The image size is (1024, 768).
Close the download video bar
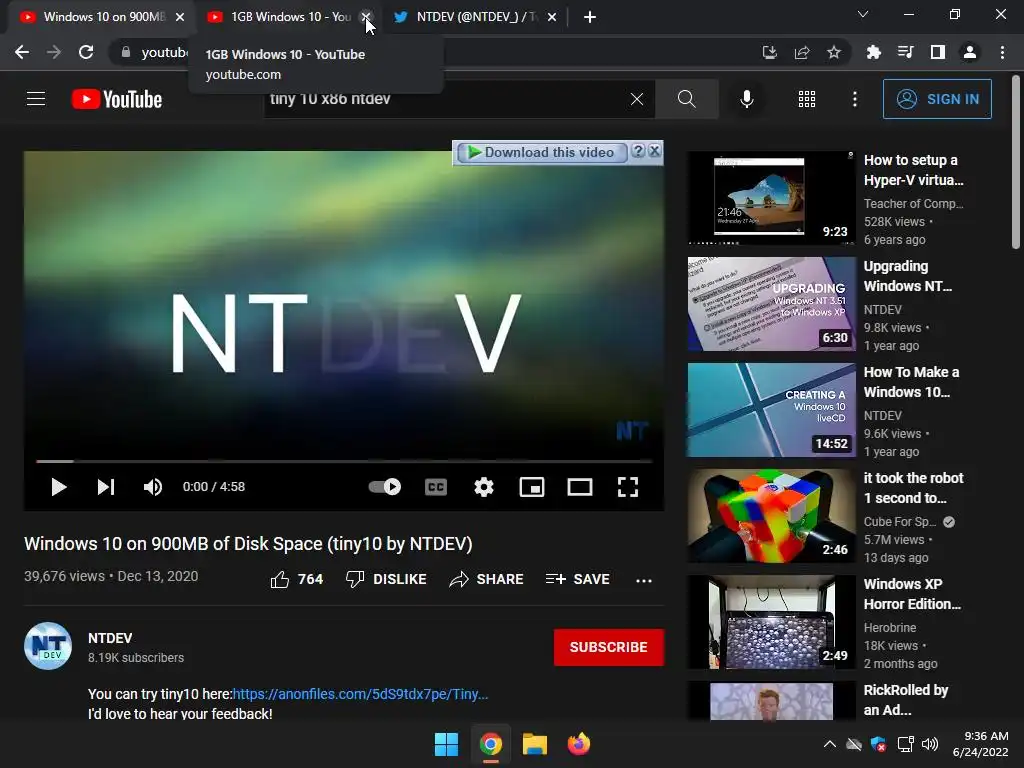654,152
